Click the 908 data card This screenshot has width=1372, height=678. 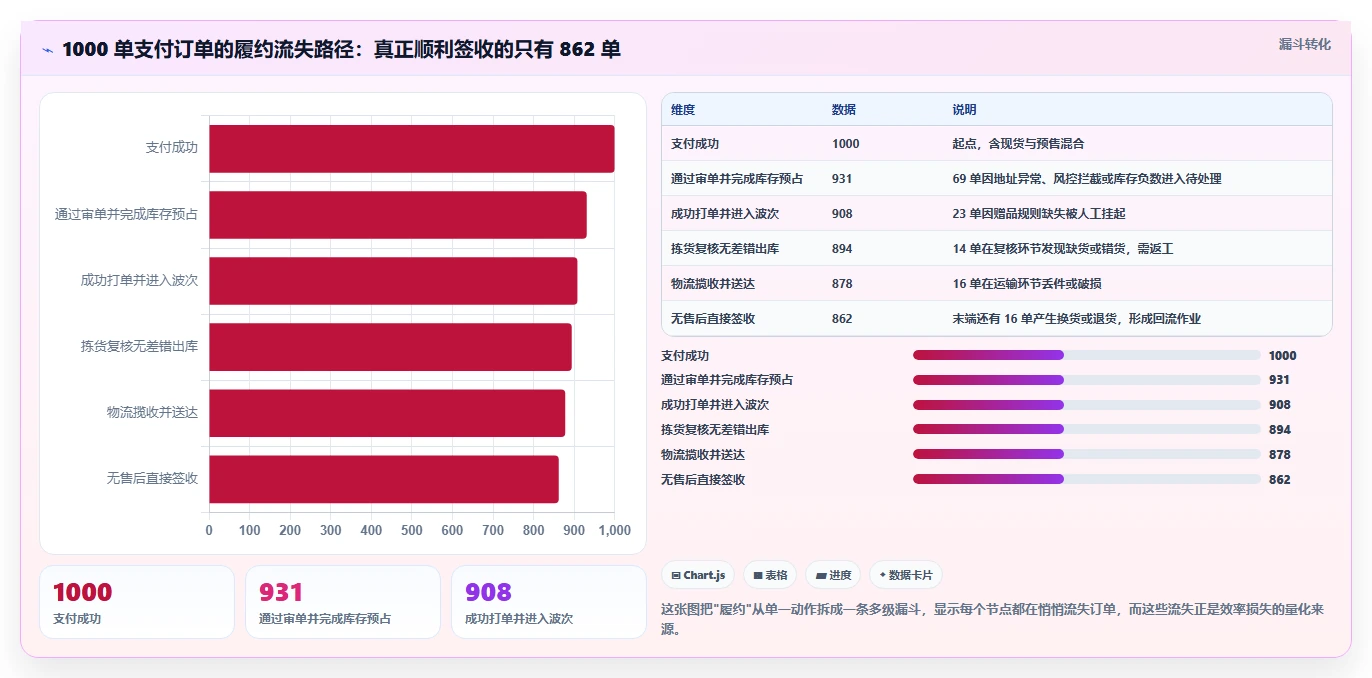click(549, 602)
